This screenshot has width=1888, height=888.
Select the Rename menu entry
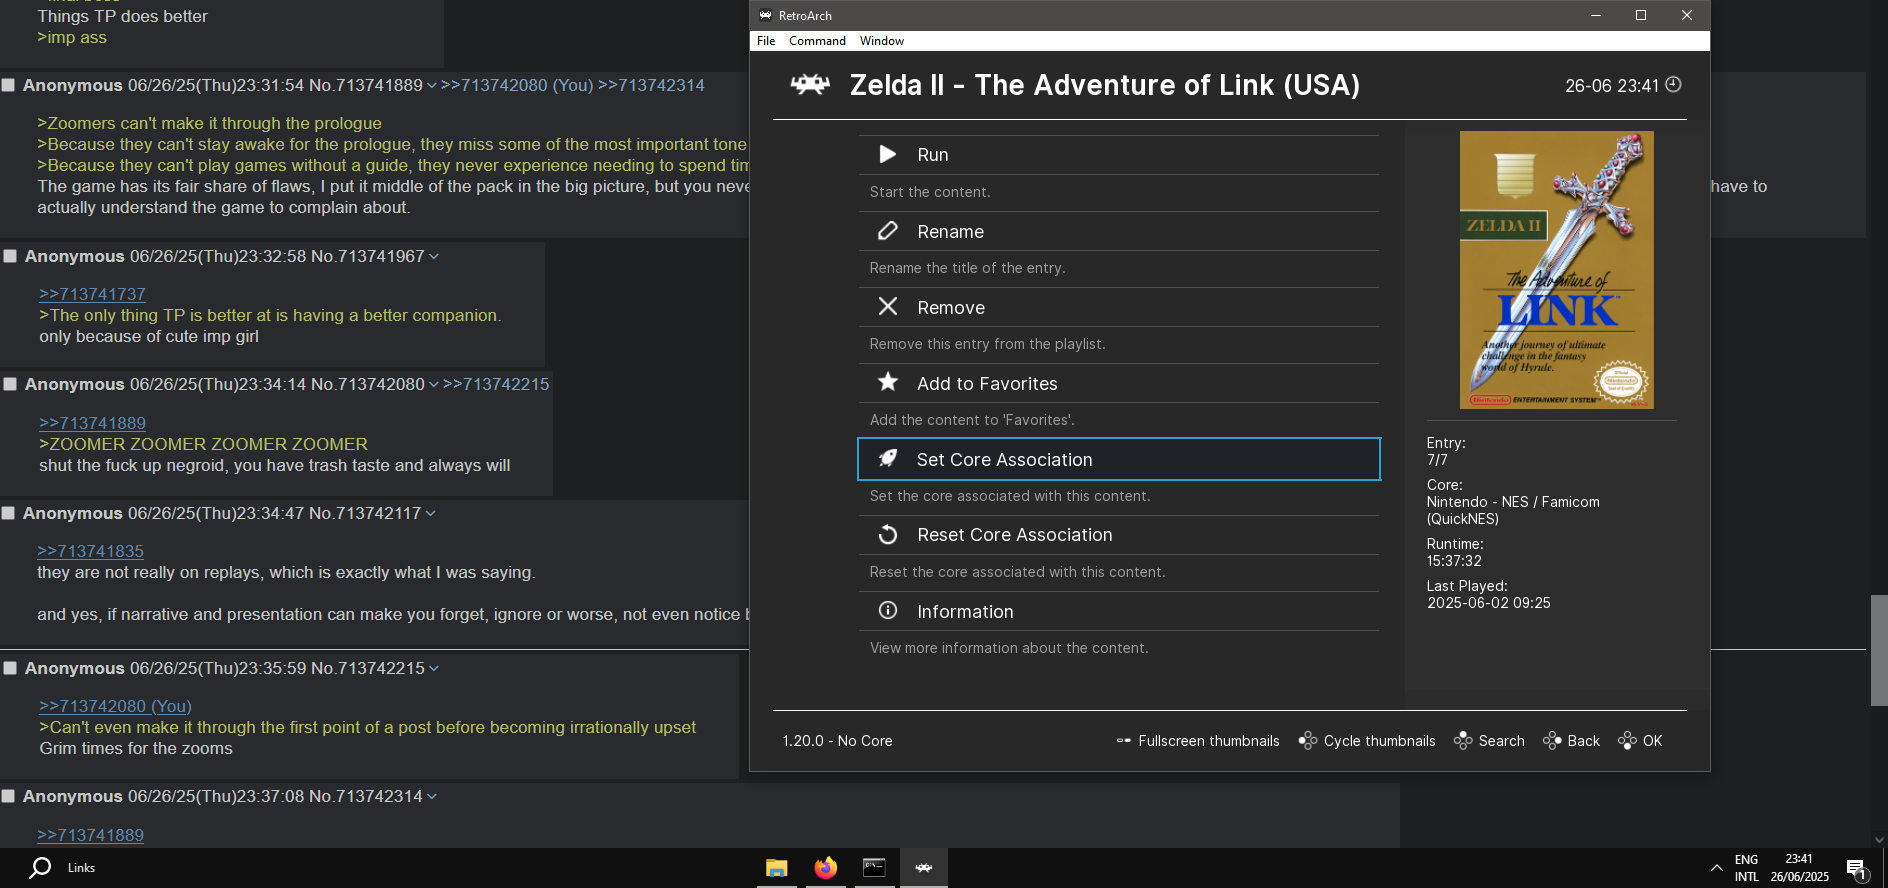[x=1118, y=231]
